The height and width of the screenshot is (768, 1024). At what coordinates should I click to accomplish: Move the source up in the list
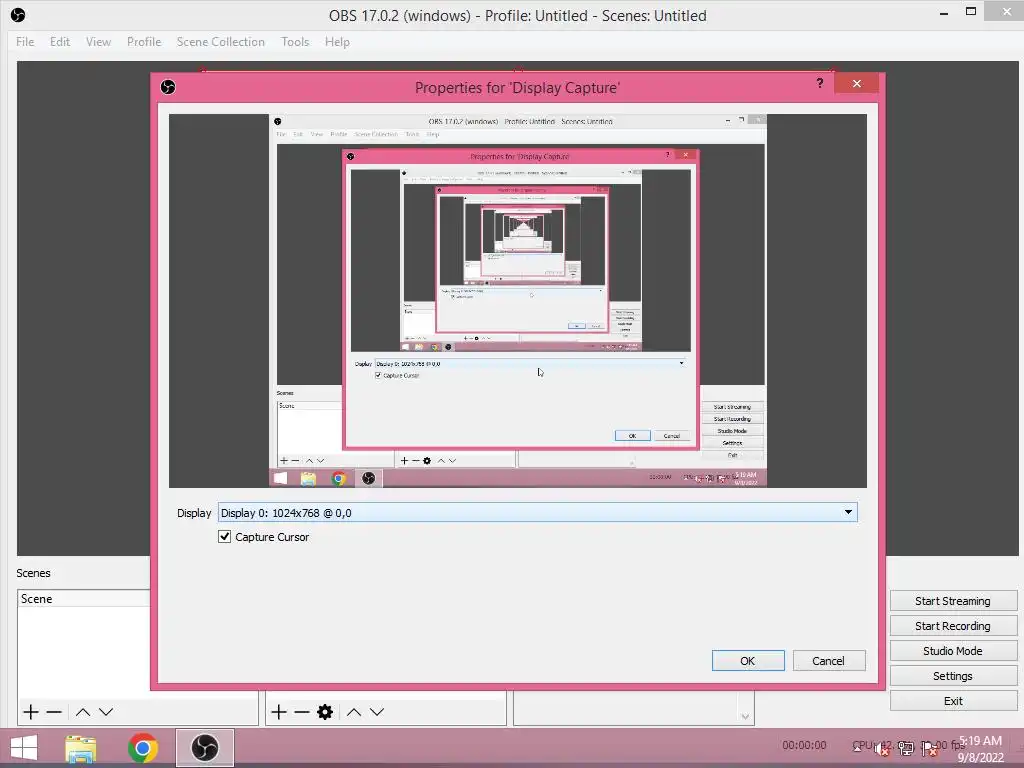tap(354, 712)
